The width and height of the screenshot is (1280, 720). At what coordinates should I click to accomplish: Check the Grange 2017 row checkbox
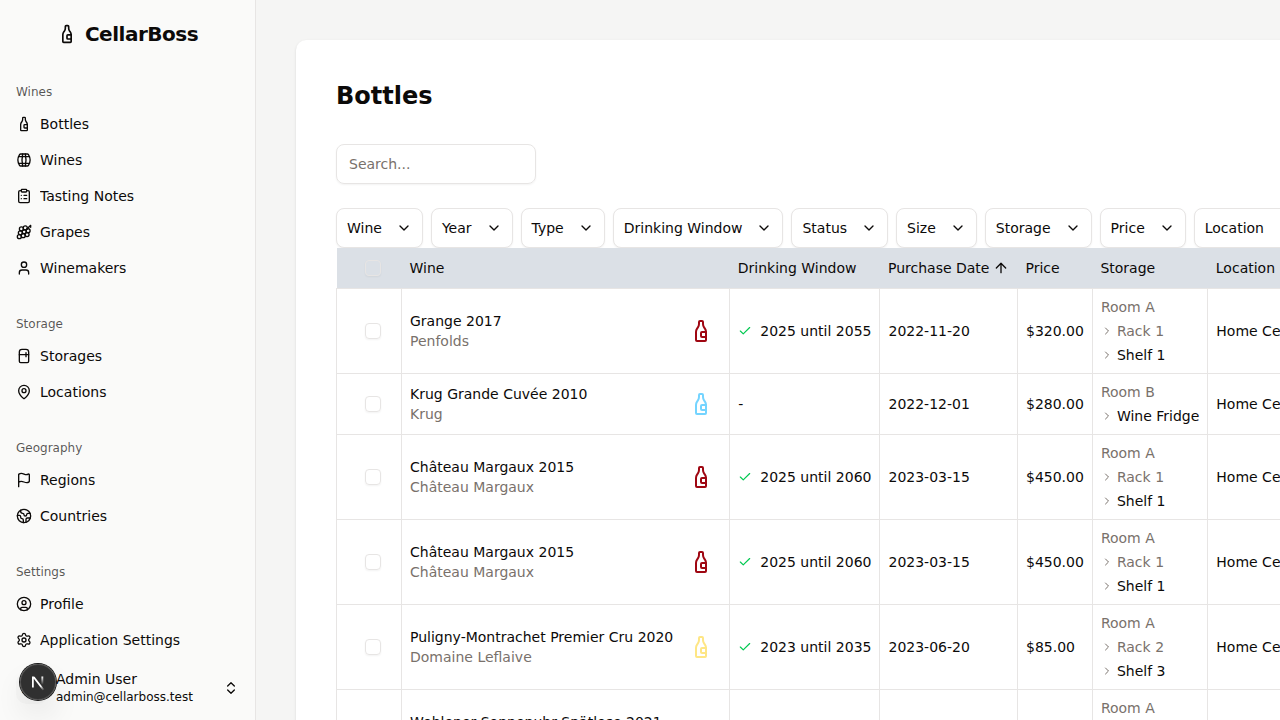(x=373, y=331)
